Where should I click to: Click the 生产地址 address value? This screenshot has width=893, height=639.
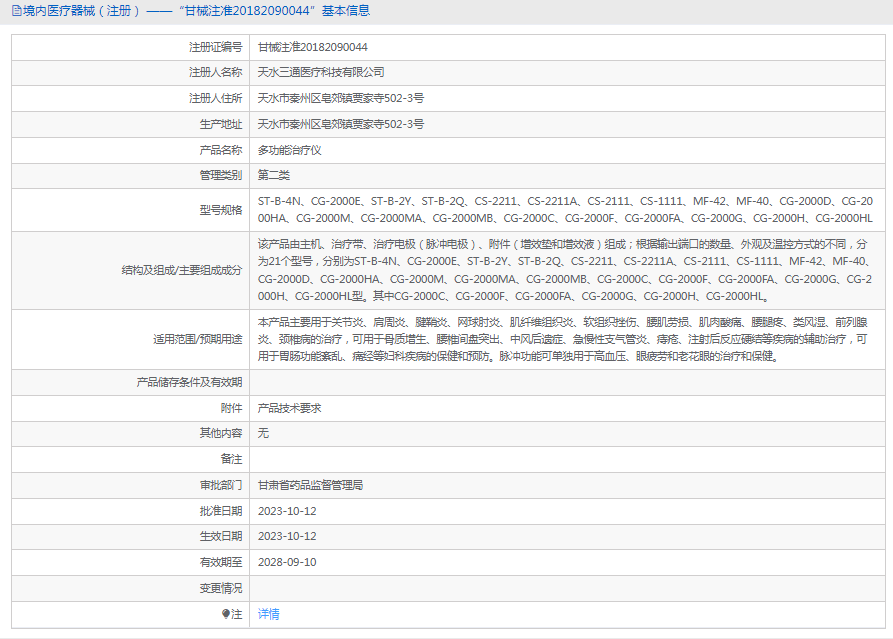(341, 124)
